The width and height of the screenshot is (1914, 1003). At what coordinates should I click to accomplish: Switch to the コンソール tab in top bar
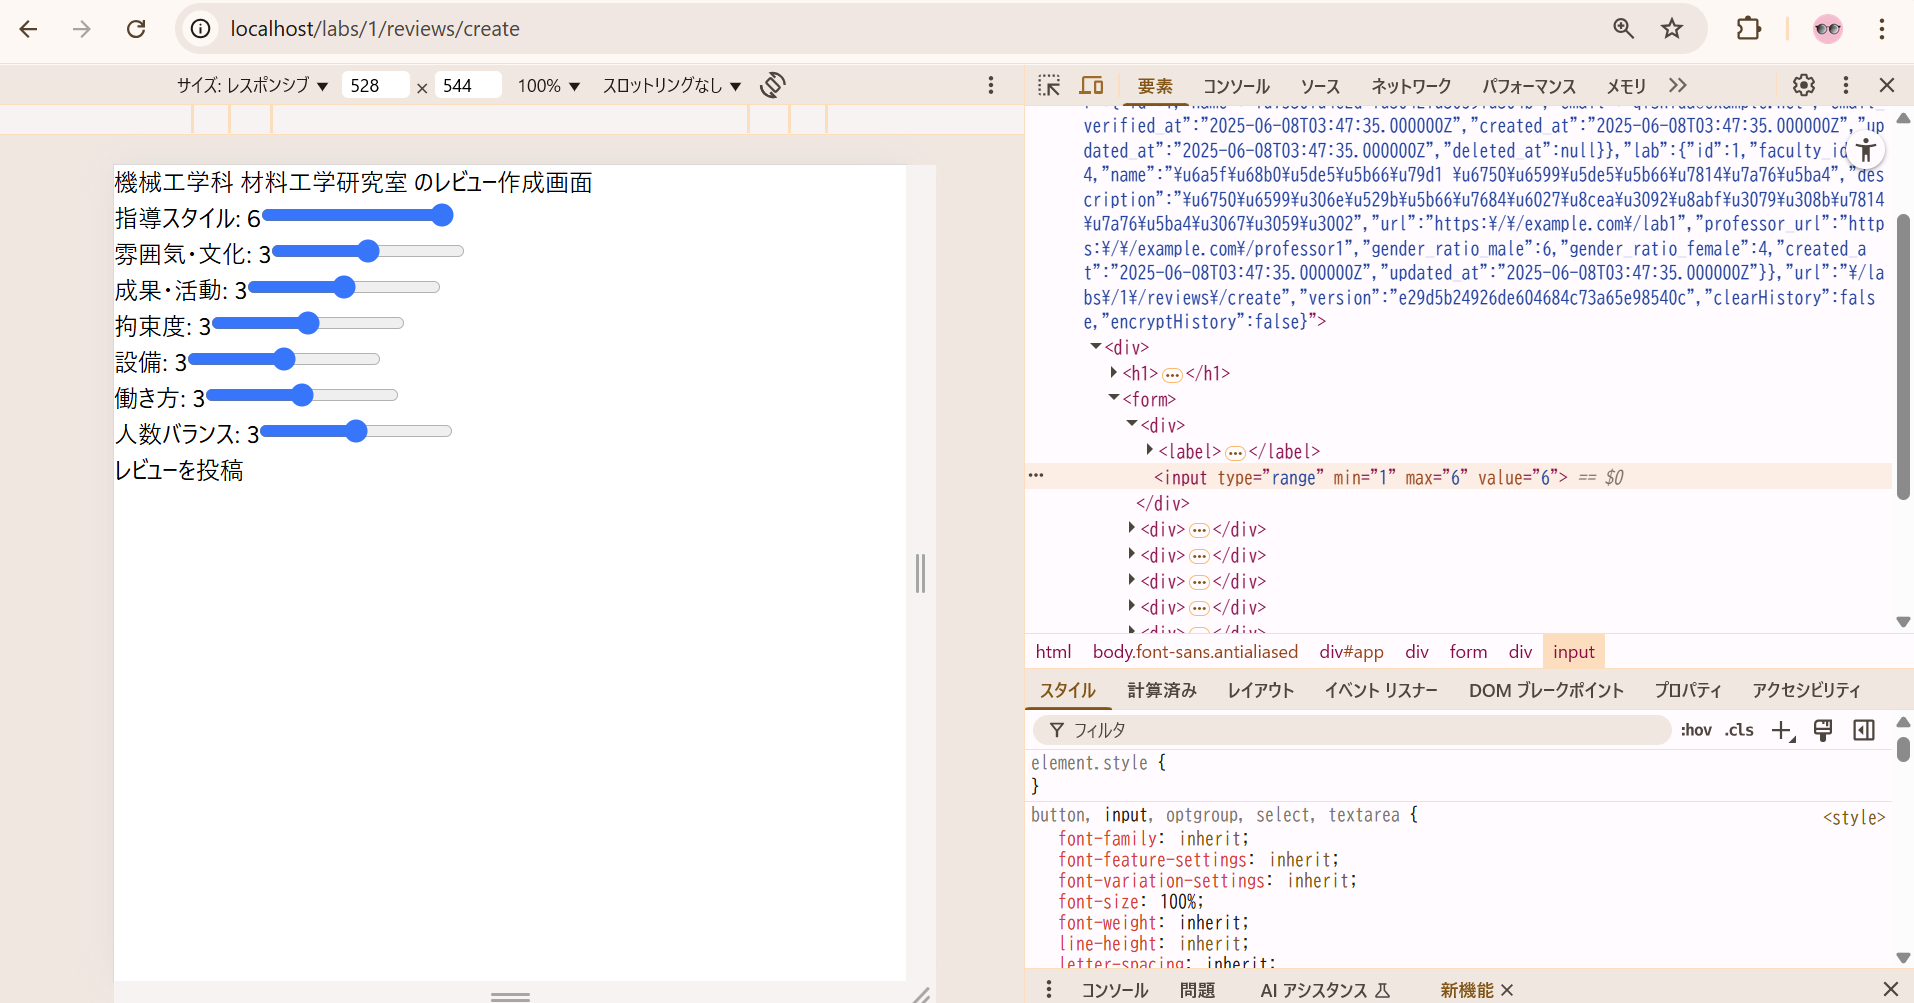click(1236, 86)
